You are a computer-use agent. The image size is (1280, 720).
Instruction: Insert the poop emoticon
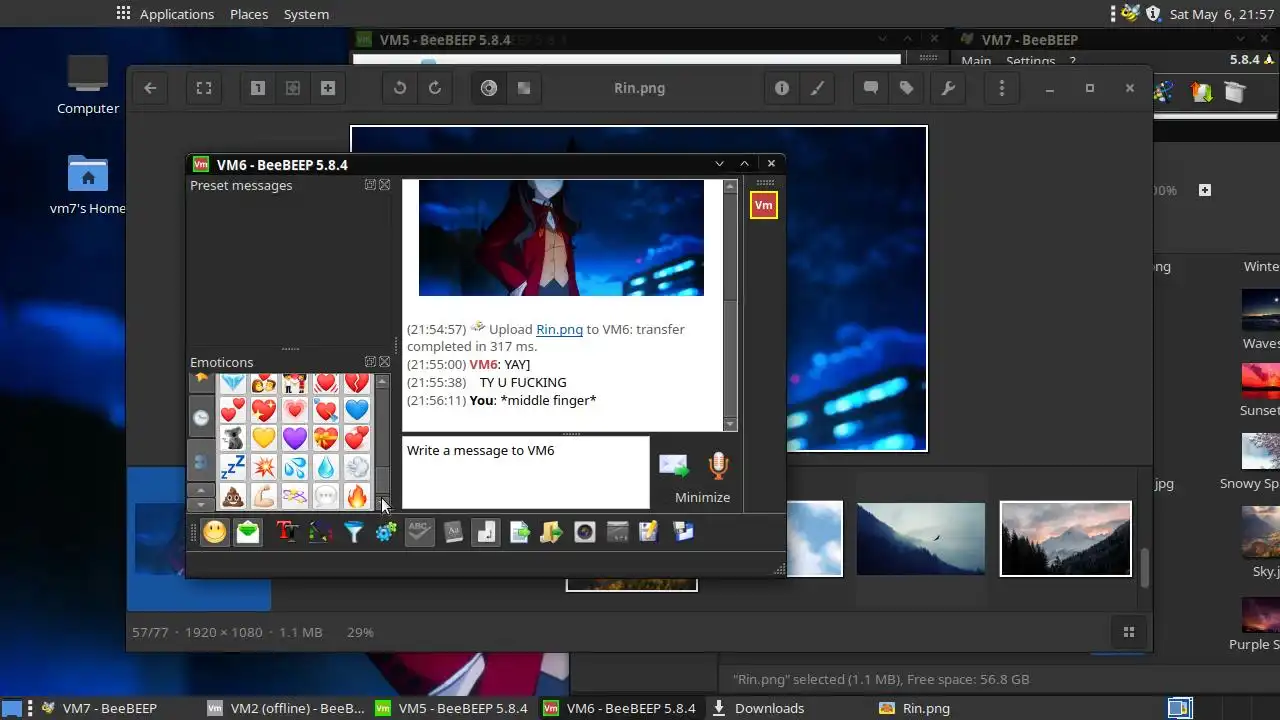tap(233, 495)
